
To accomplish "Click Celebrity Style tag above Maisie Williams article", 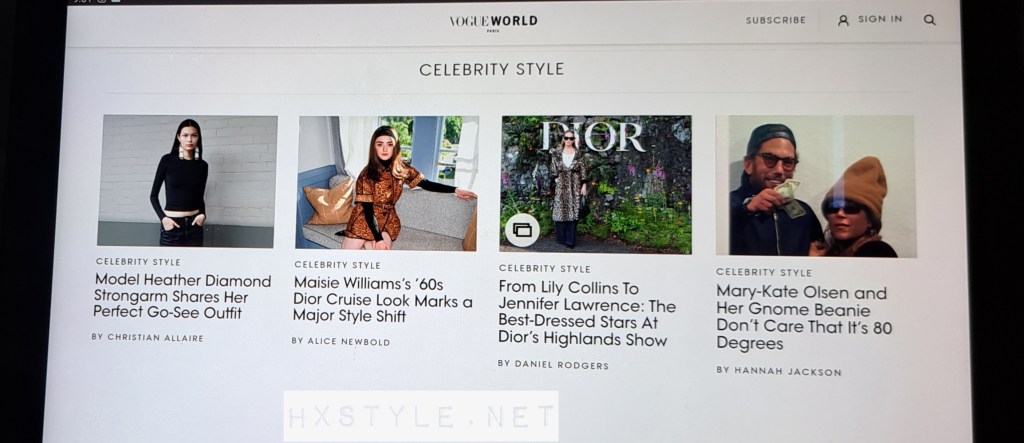I will click(337, 265).
